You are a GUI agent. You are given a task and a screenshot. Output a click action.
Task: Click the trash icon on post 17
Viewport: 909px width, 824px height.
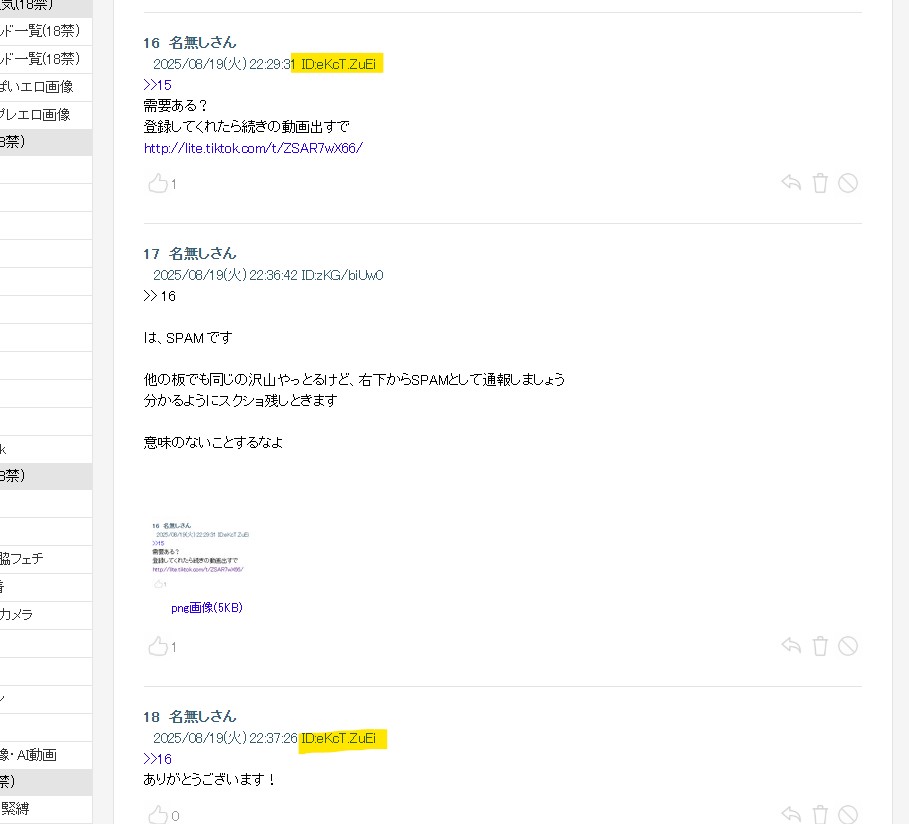pos(820,646)
